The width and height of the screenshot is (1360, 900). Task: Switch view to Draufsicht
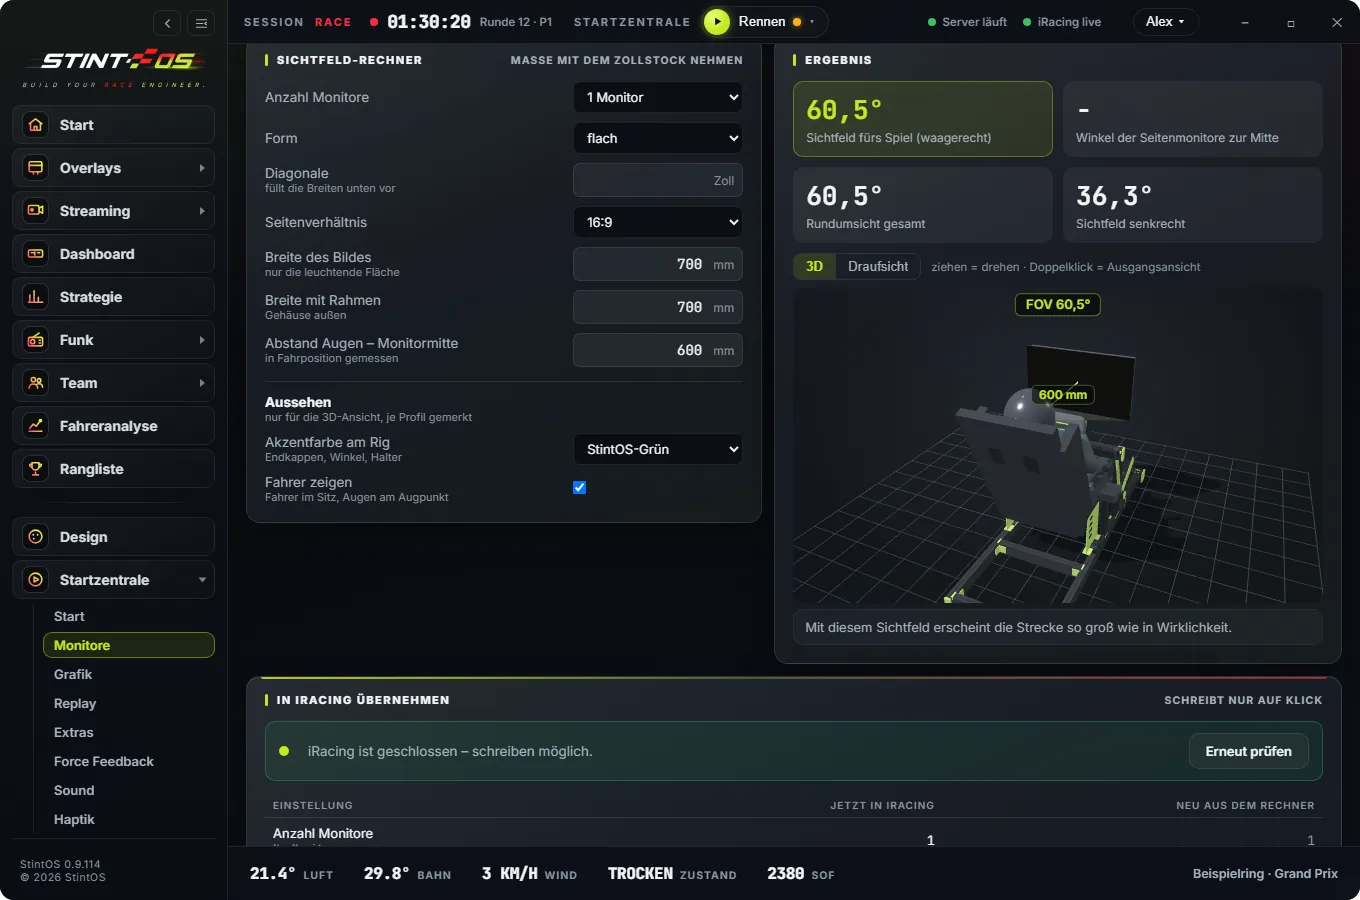[878, 267]
